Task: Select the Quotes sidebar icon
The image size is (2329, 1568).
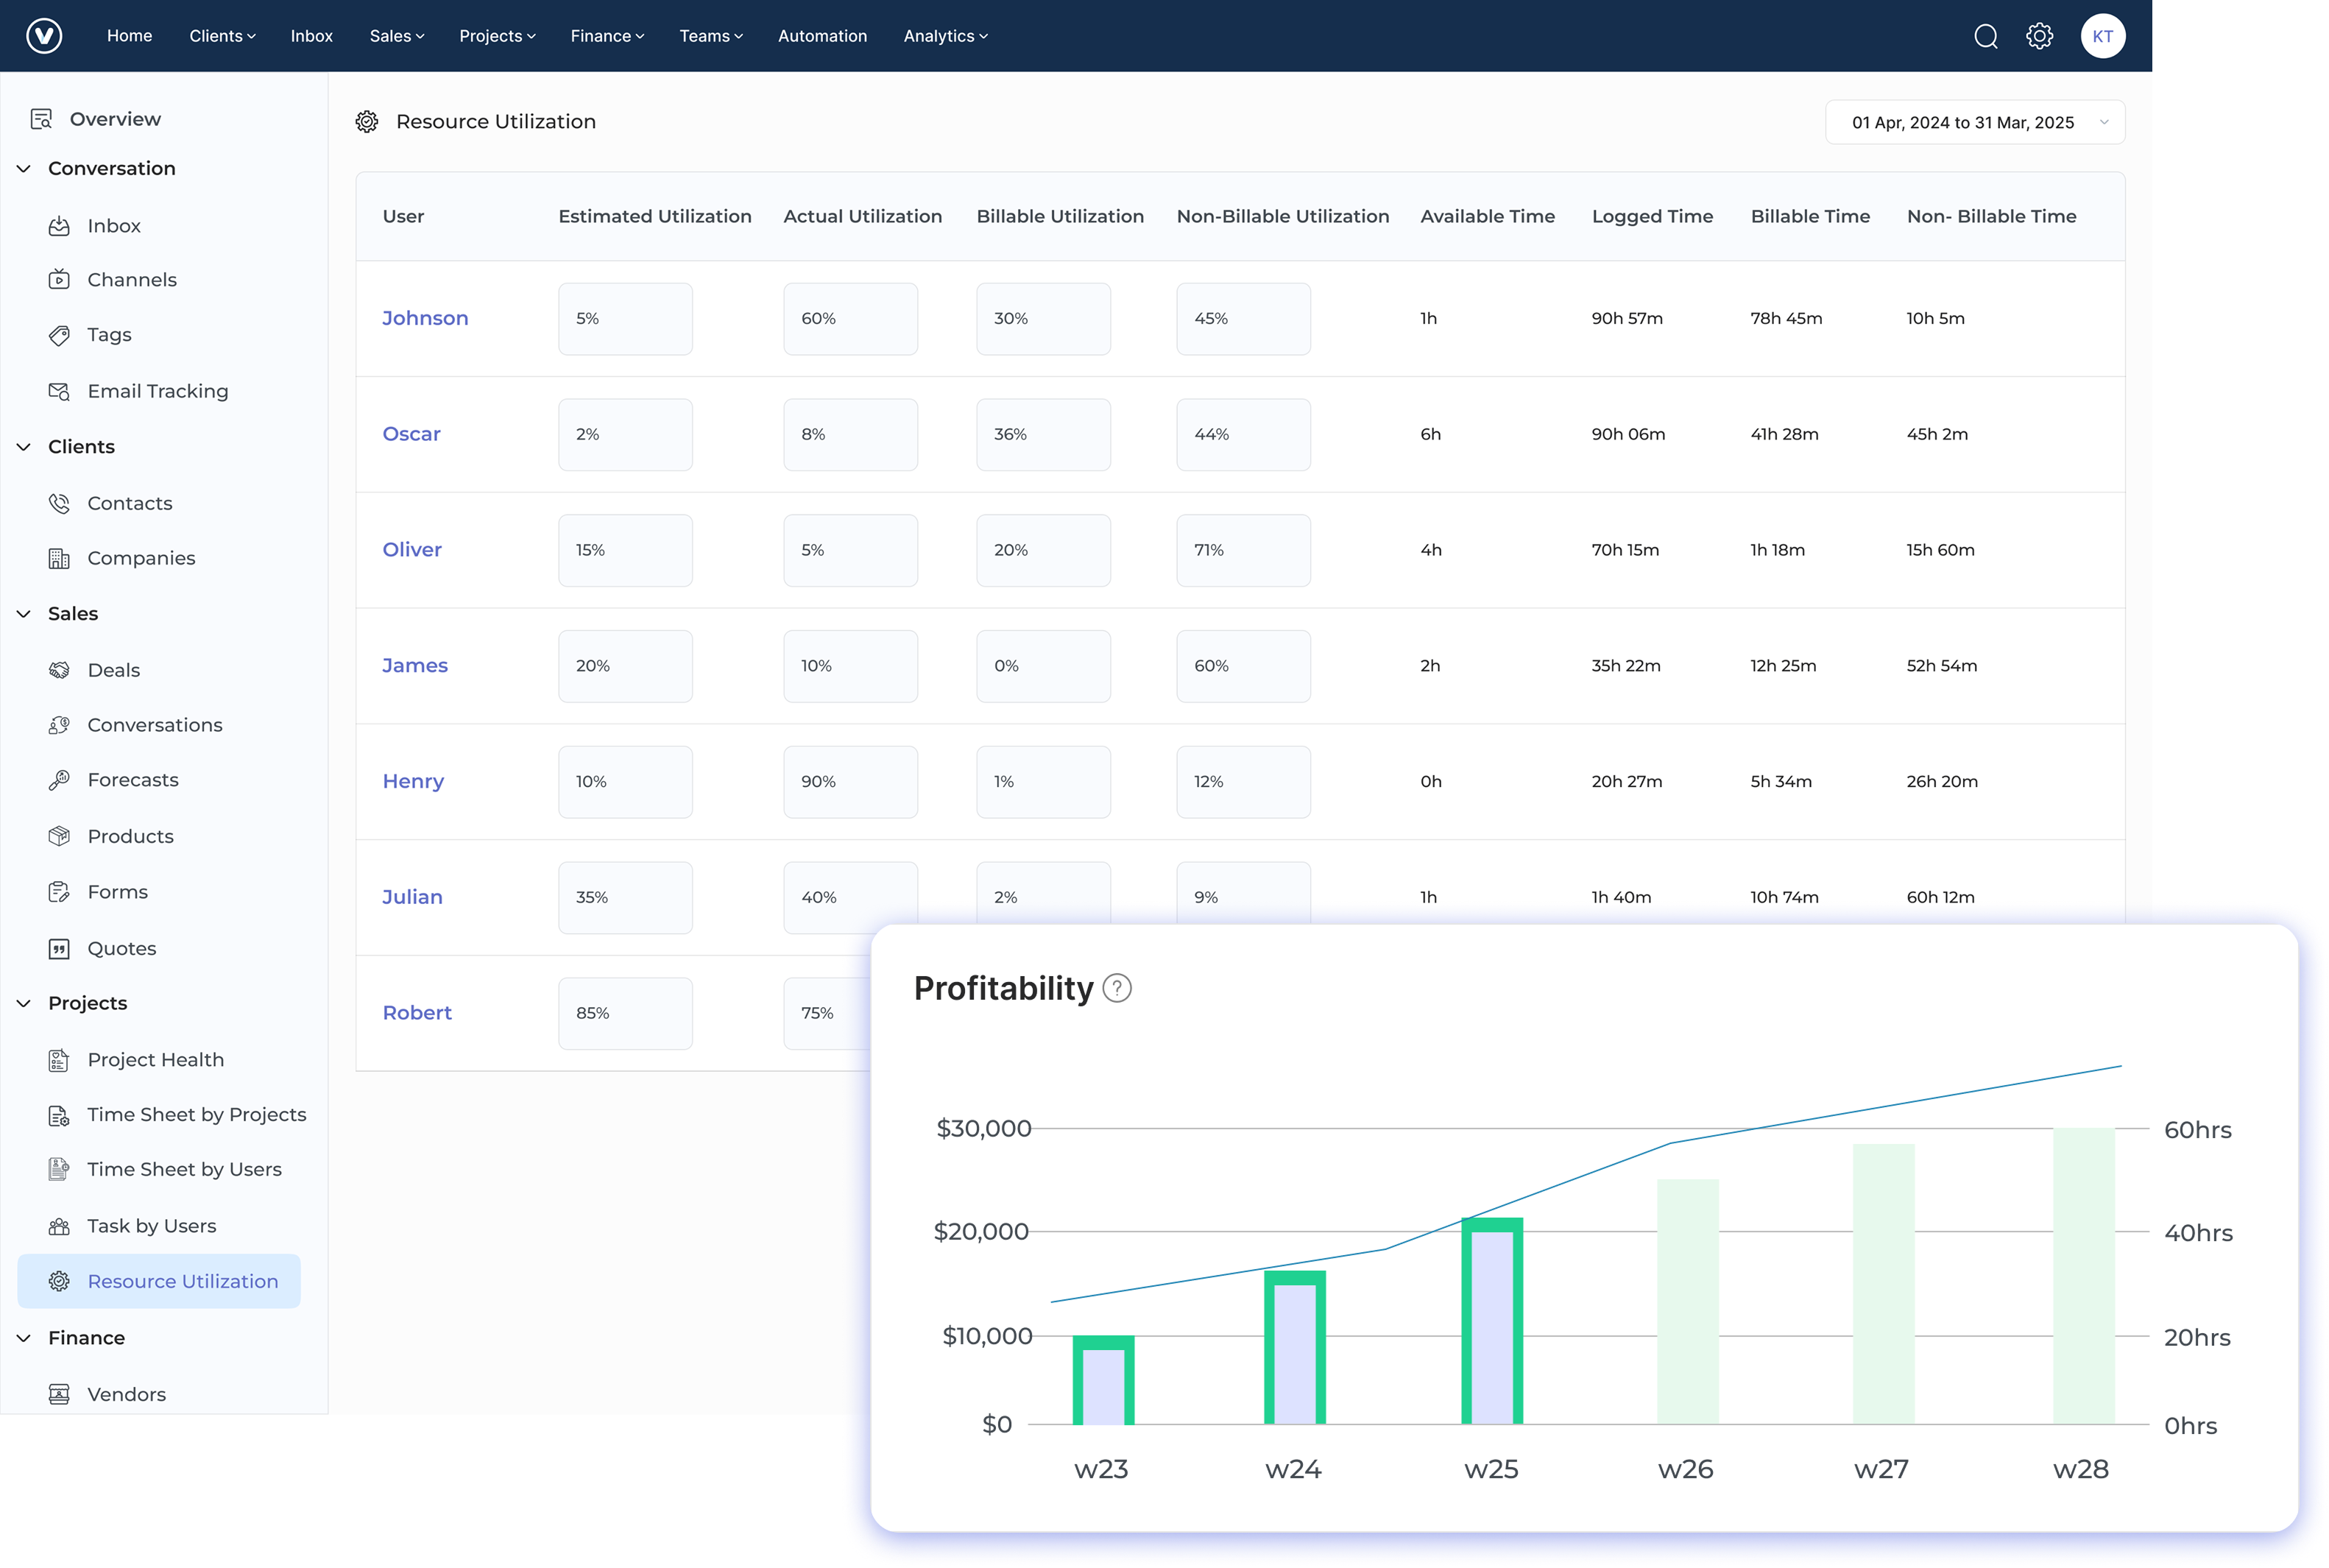Action: (60, 948)
